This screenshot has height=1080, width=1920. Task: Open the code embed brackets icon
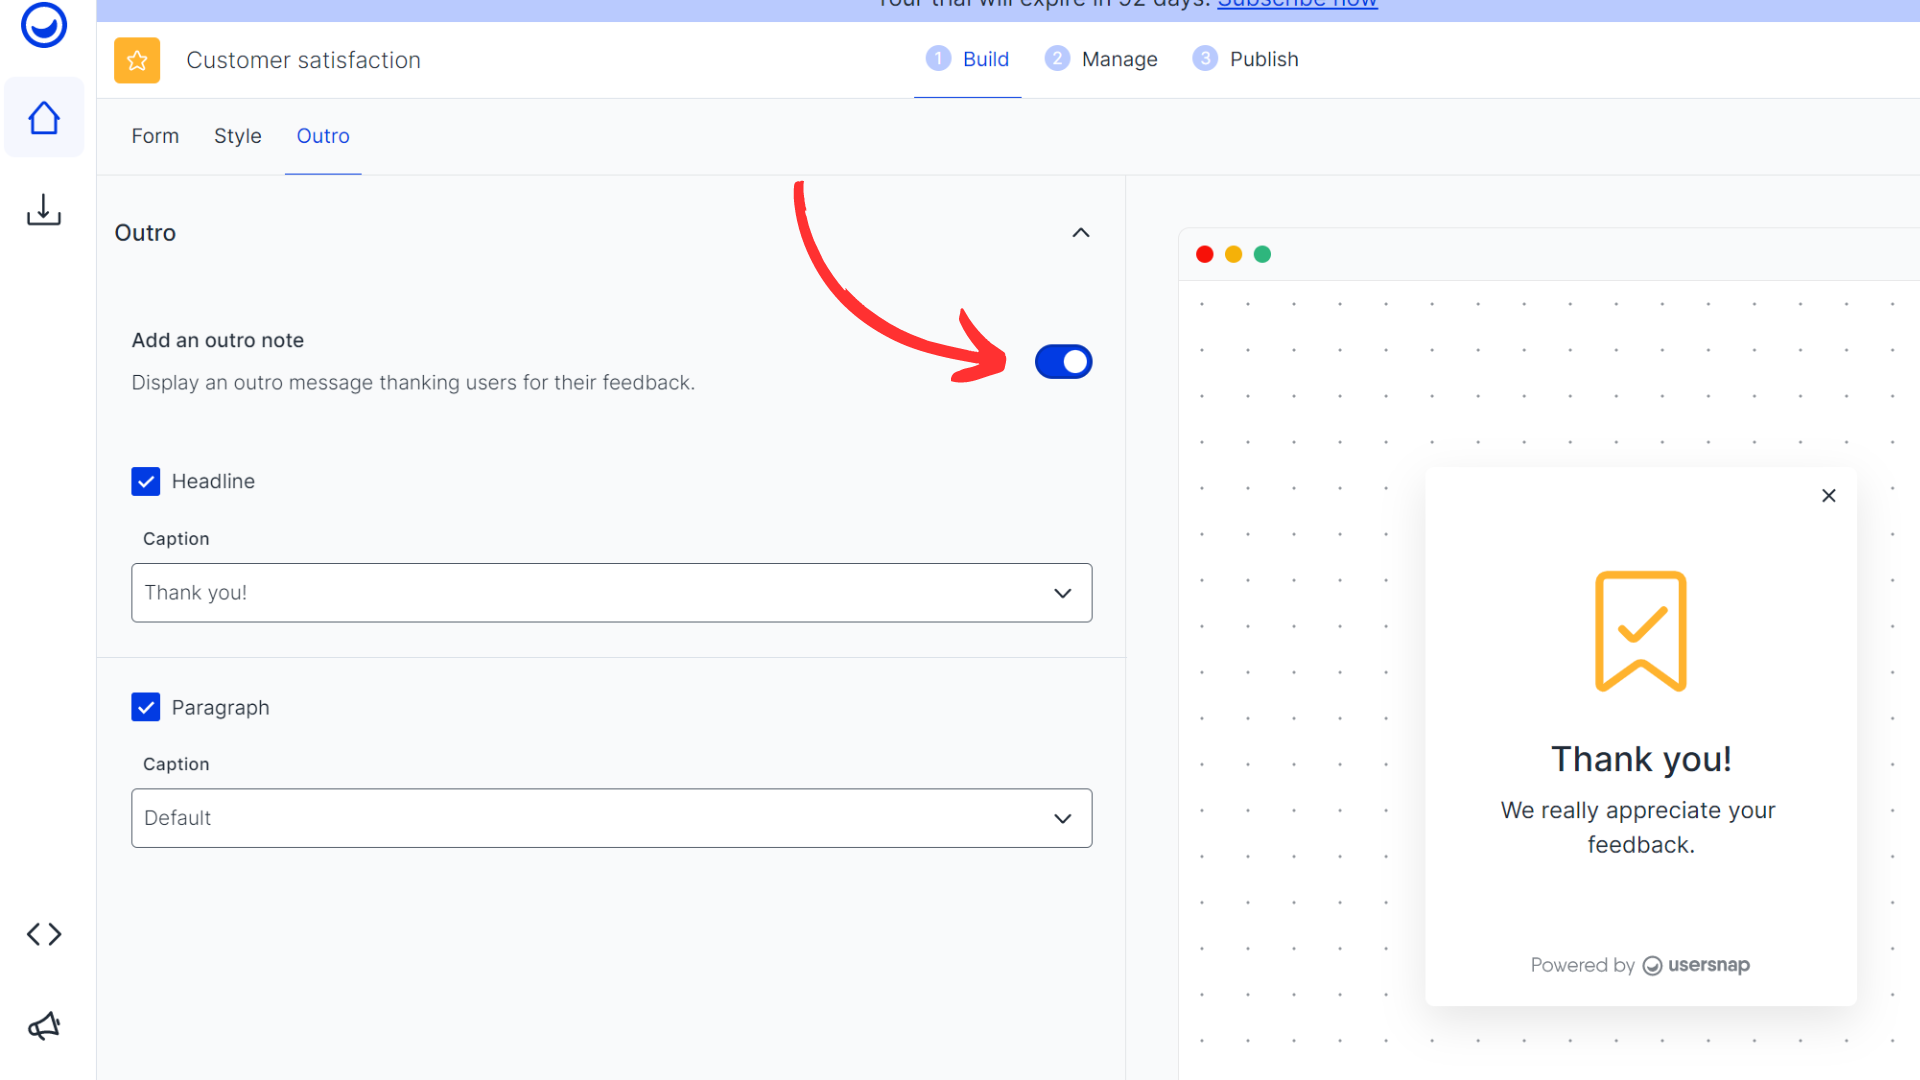pyautogui.click(x=44, y=934)
